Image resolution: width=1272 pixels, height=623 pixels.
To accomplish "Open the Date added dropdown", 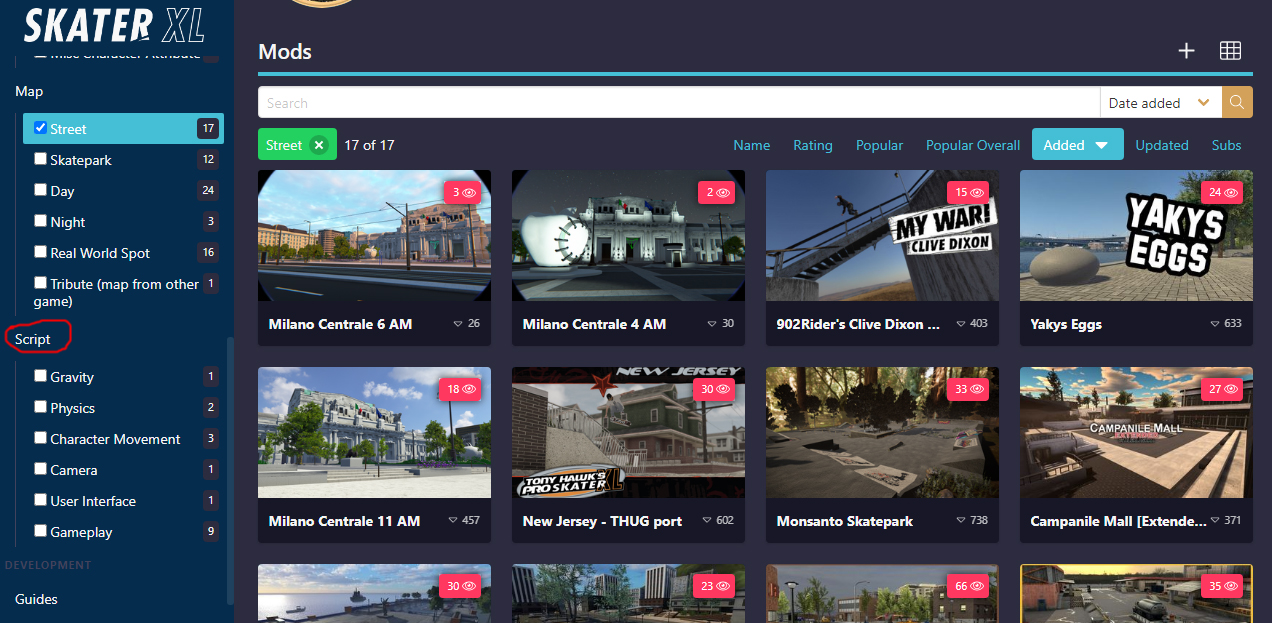I will tap(1160, 103).
